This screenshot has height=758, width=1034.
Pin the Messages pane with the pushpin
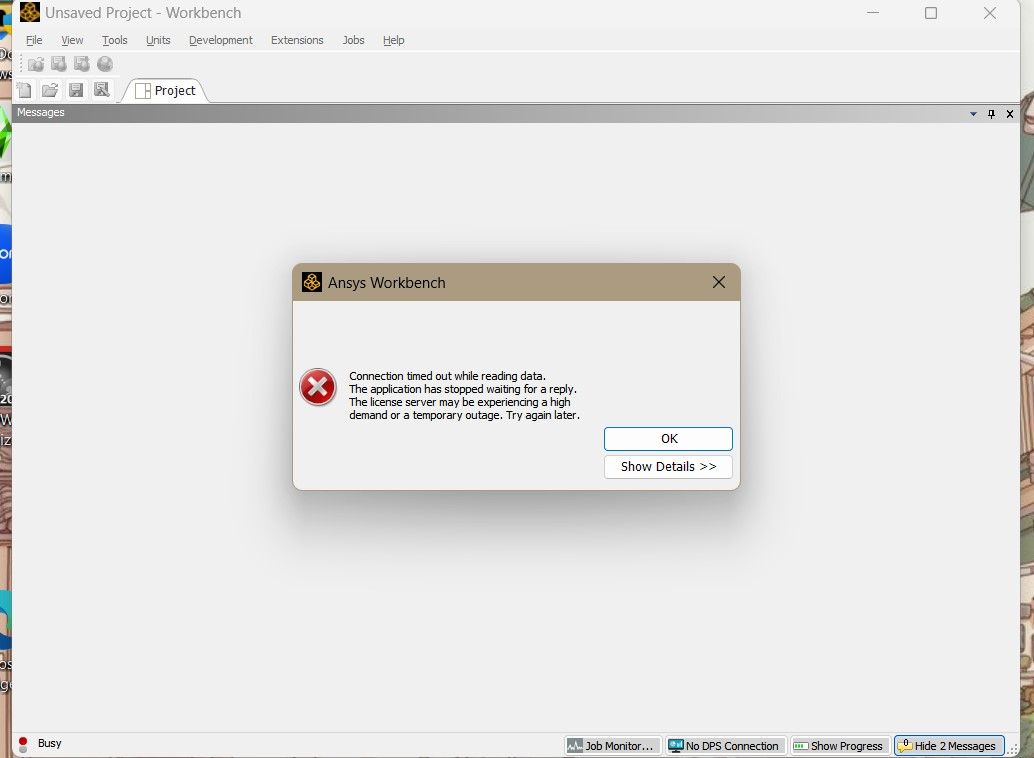click(x=991, y=113)
